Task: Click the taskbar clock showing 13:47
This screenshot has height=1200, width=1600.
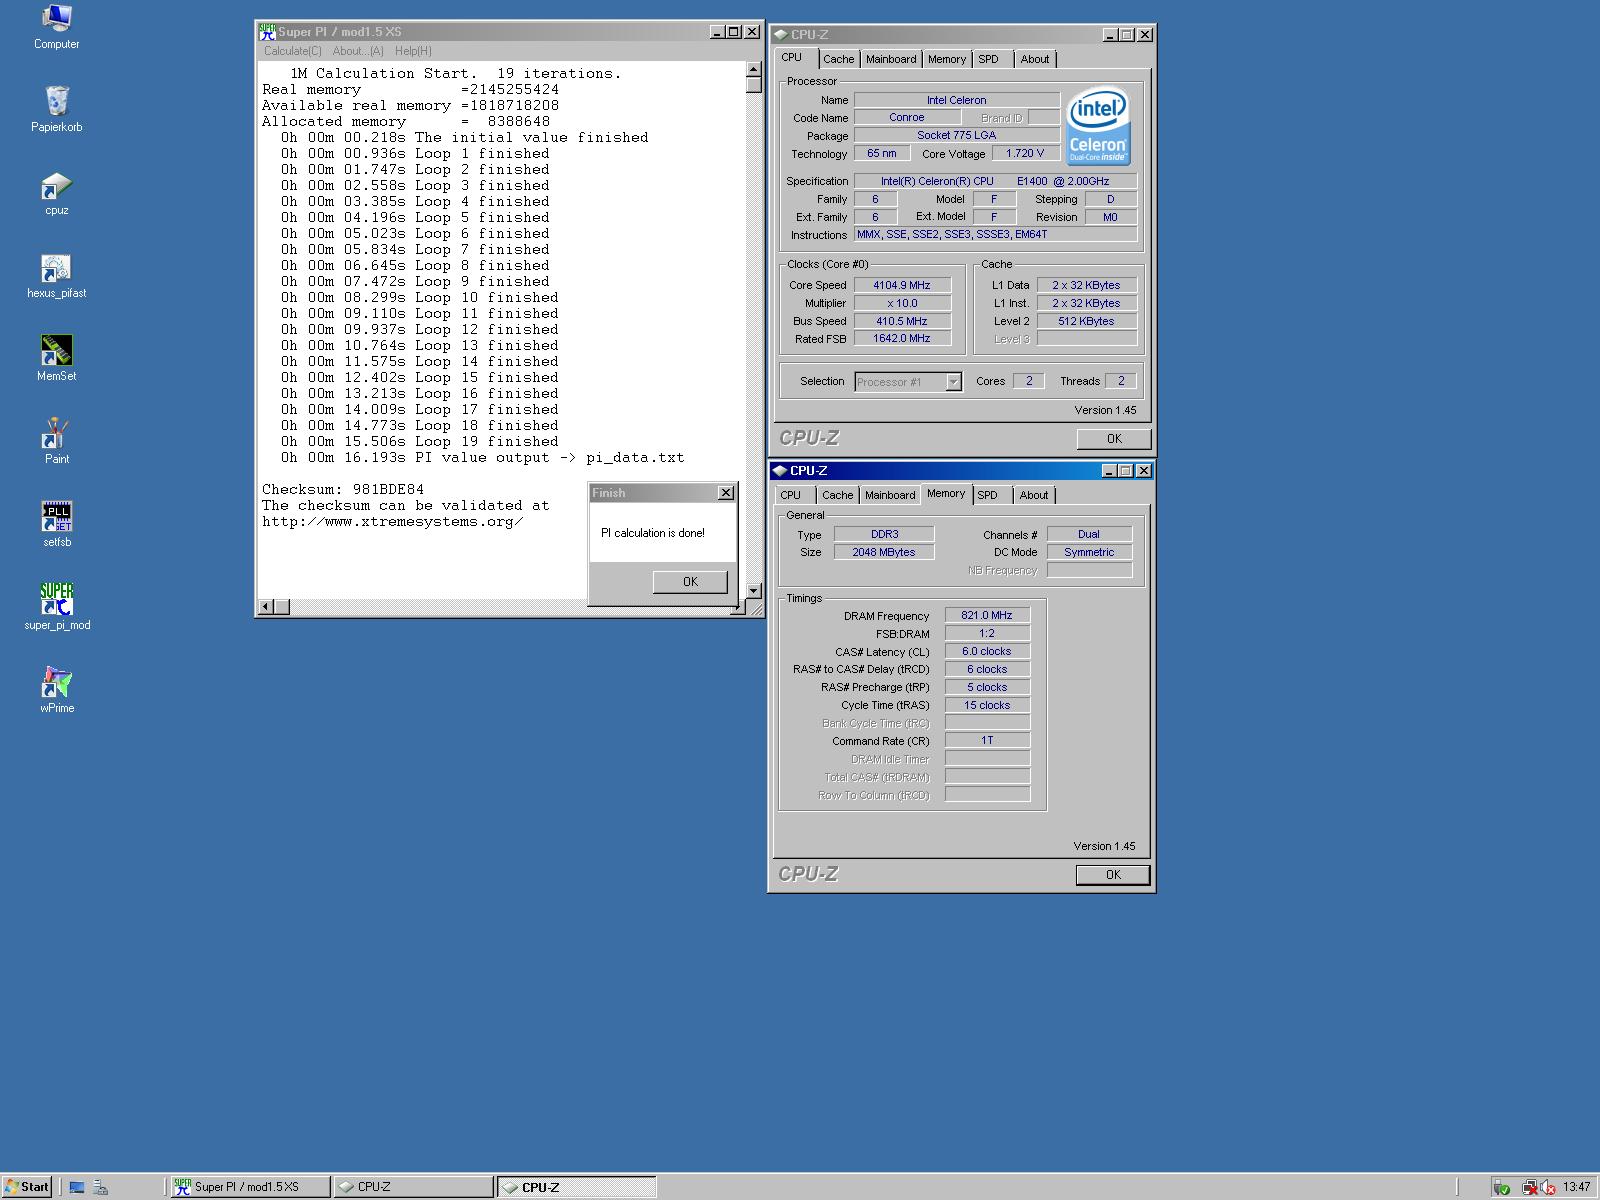Action: 1577,1187
